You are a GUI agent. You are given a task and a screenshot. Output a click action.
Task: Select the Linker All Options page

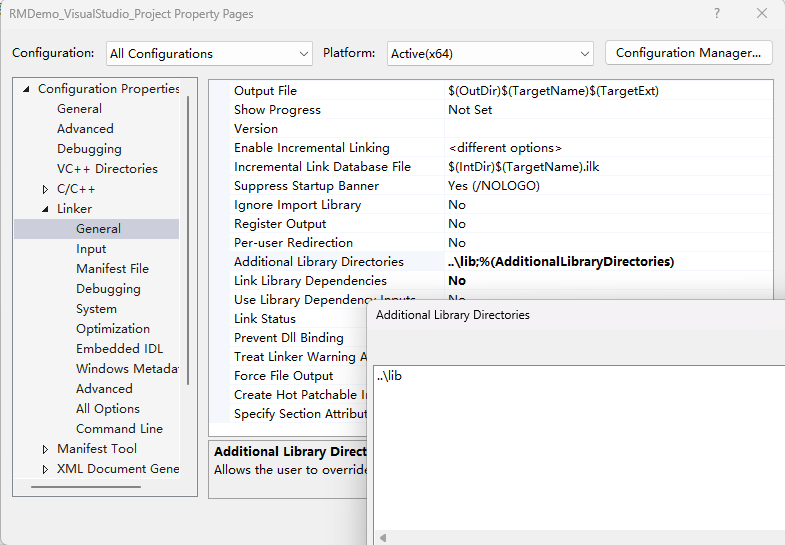pos(108,409)
